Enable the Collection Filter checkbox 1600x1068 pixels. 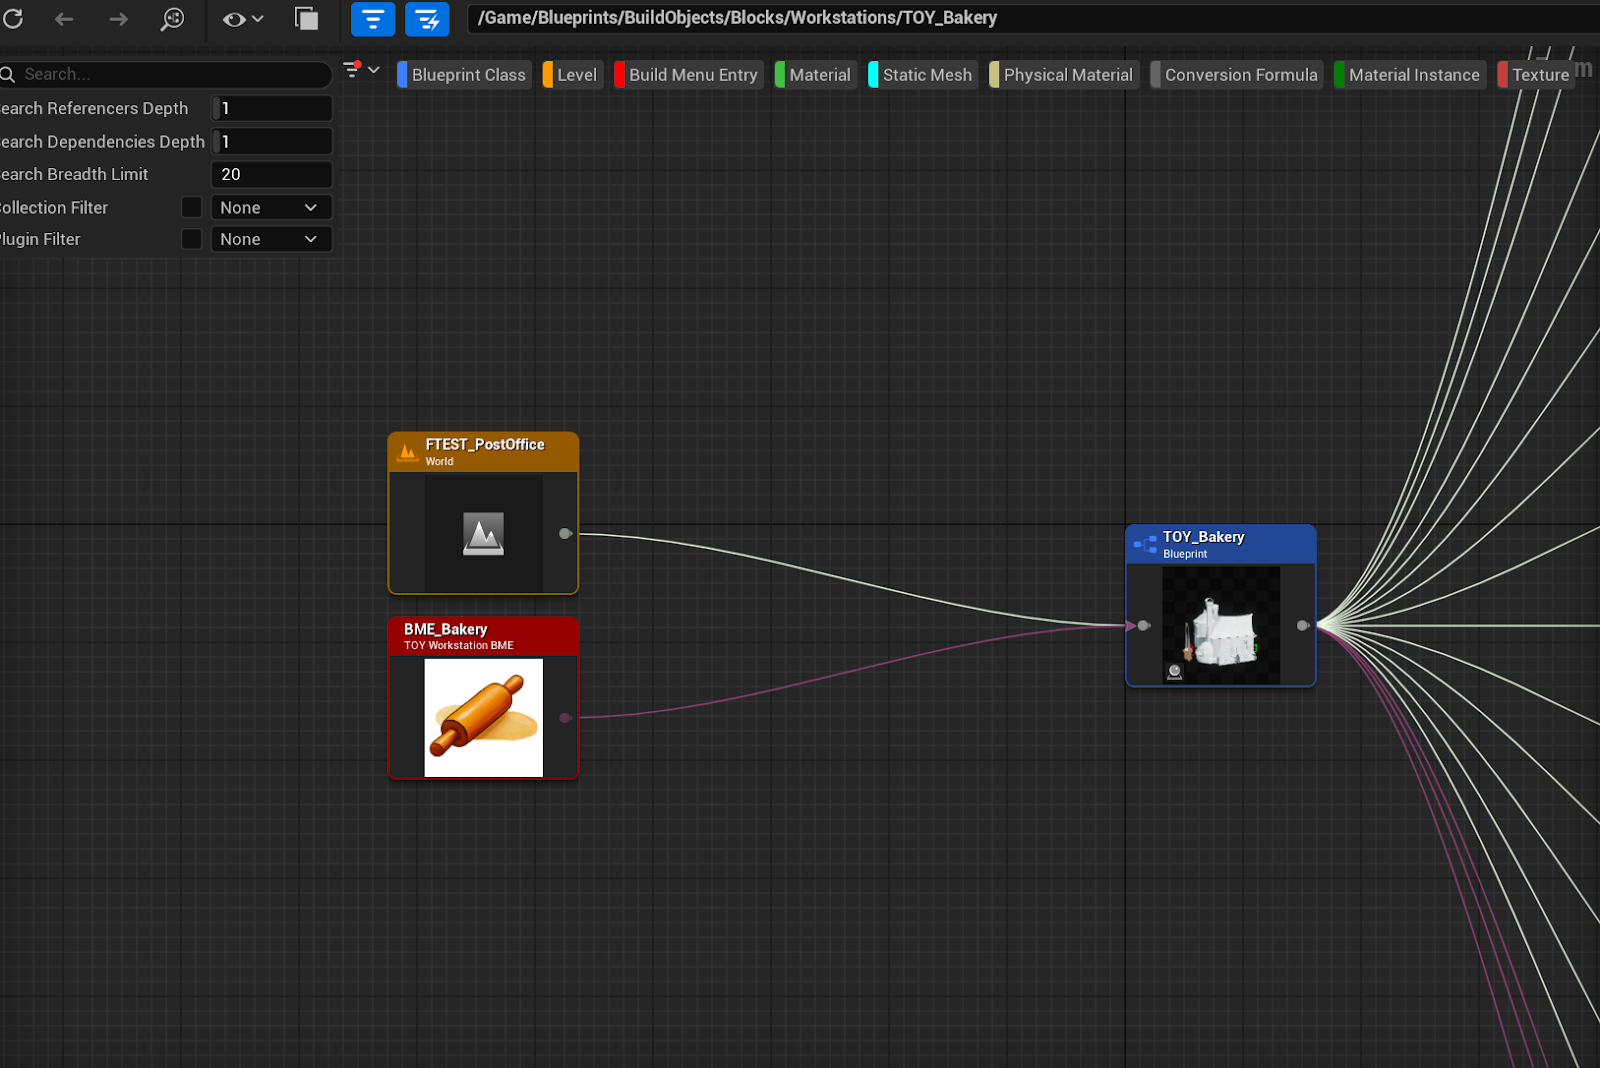tap(192, 207)
